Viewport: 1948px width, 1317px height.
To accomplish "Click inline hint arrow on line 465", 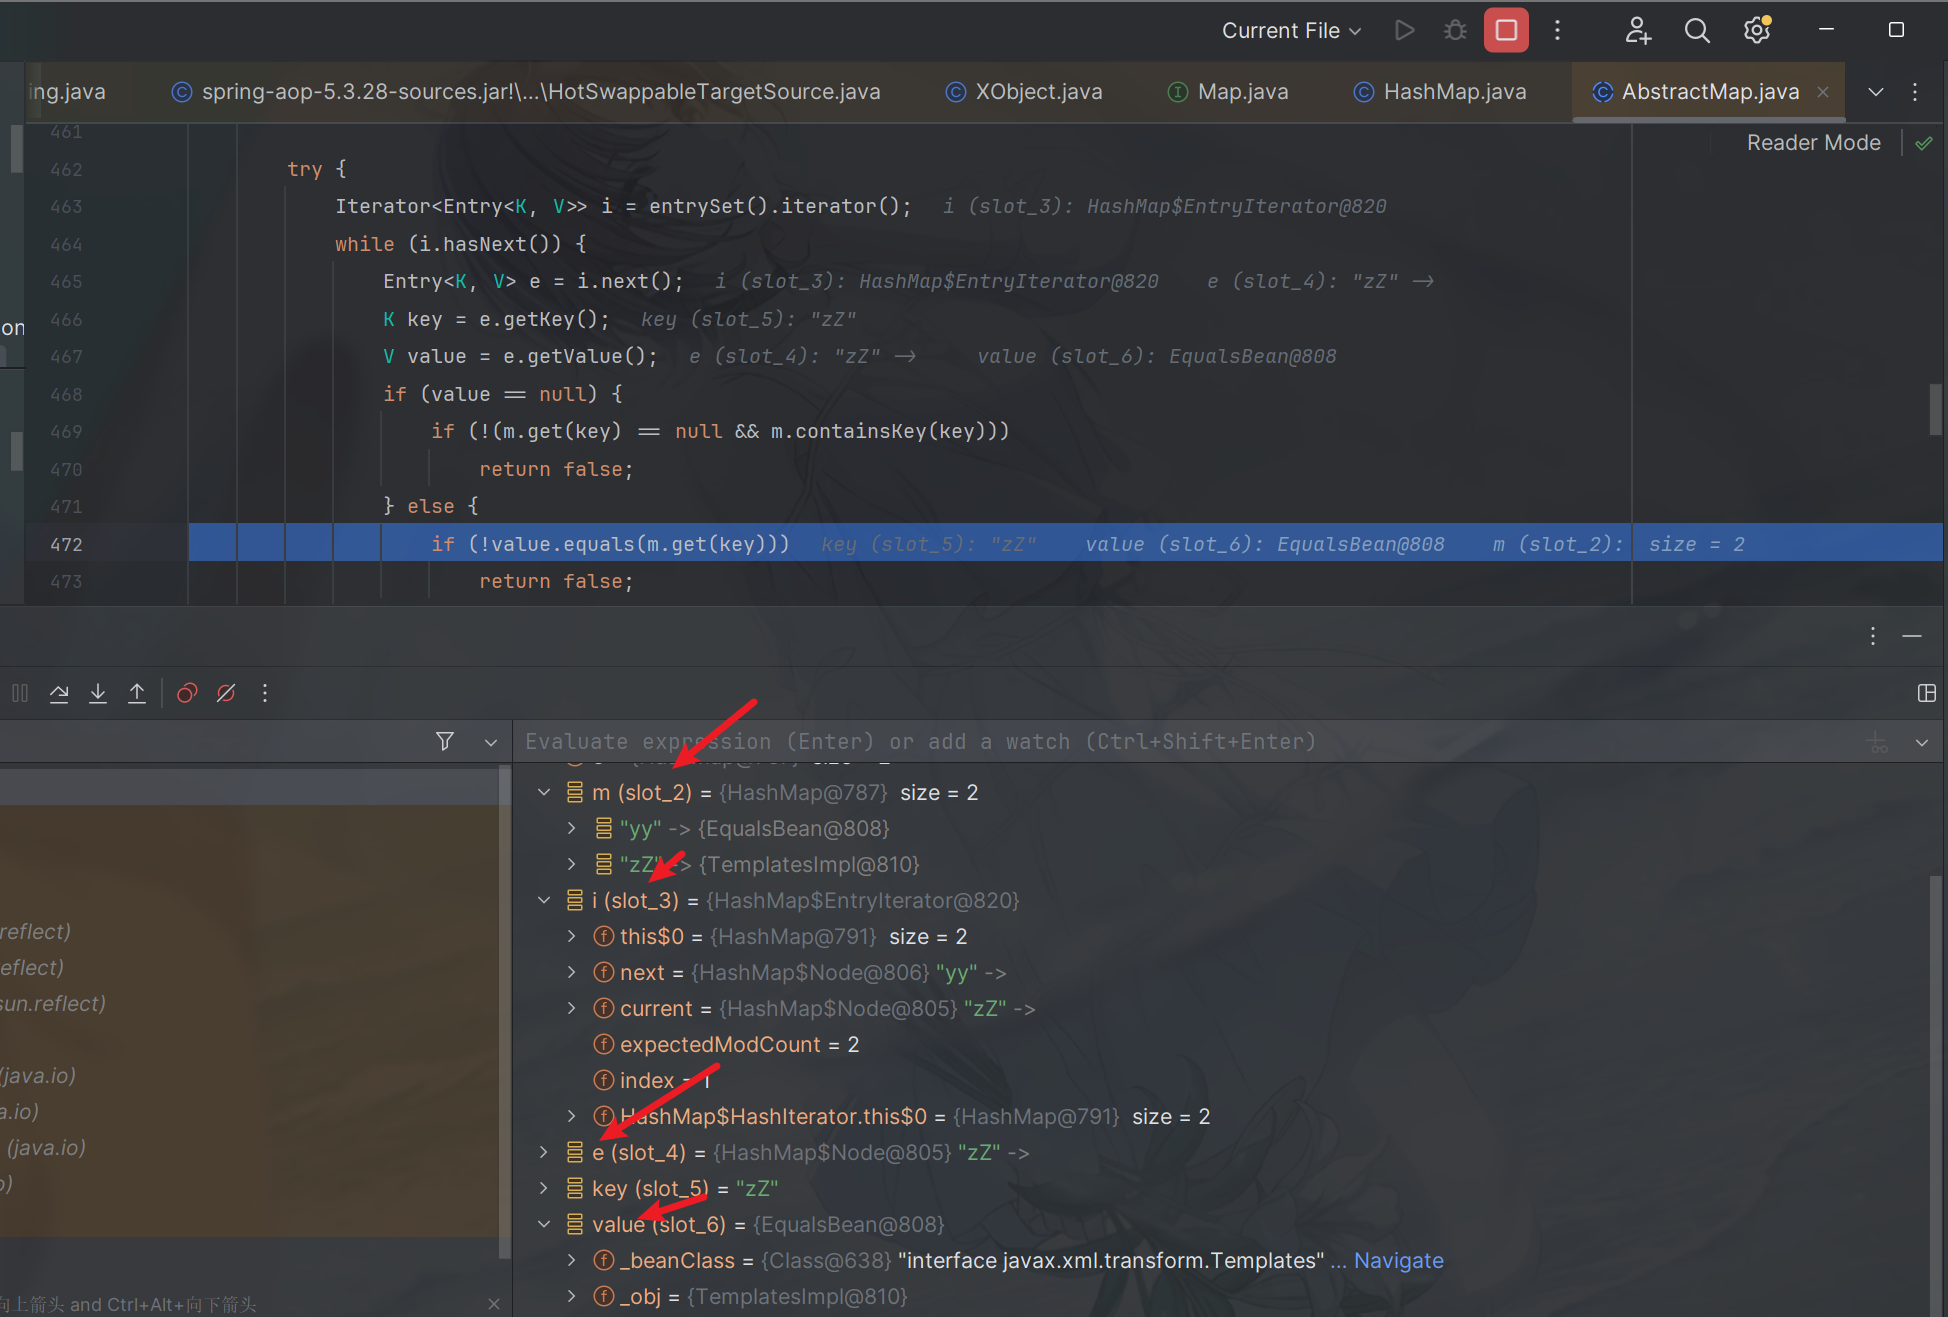I will tap(1423, 282).
